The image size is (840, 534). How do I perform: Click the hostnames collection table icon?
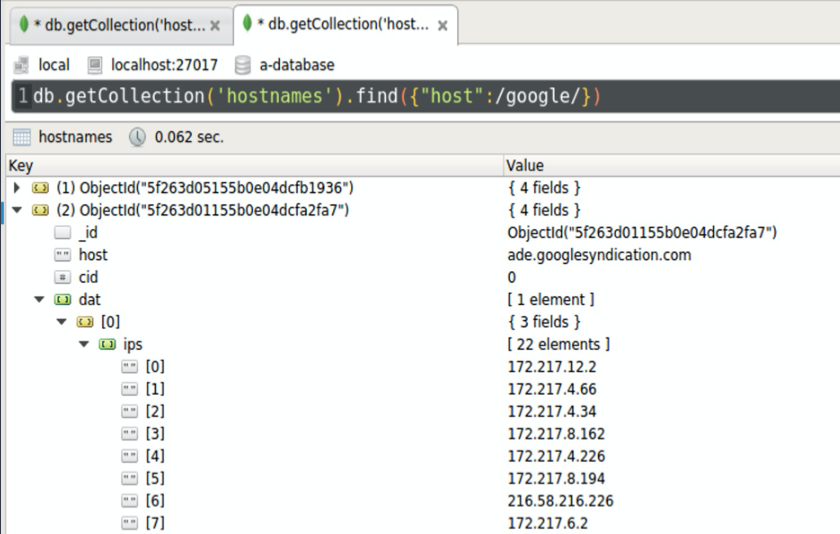pos(21,137)
